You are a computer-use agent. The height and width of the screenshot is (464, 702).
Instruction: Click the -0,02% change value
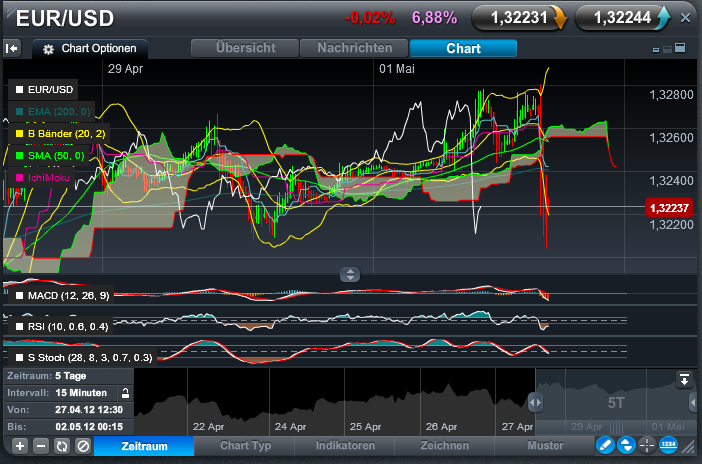click(x=370, y=18)
